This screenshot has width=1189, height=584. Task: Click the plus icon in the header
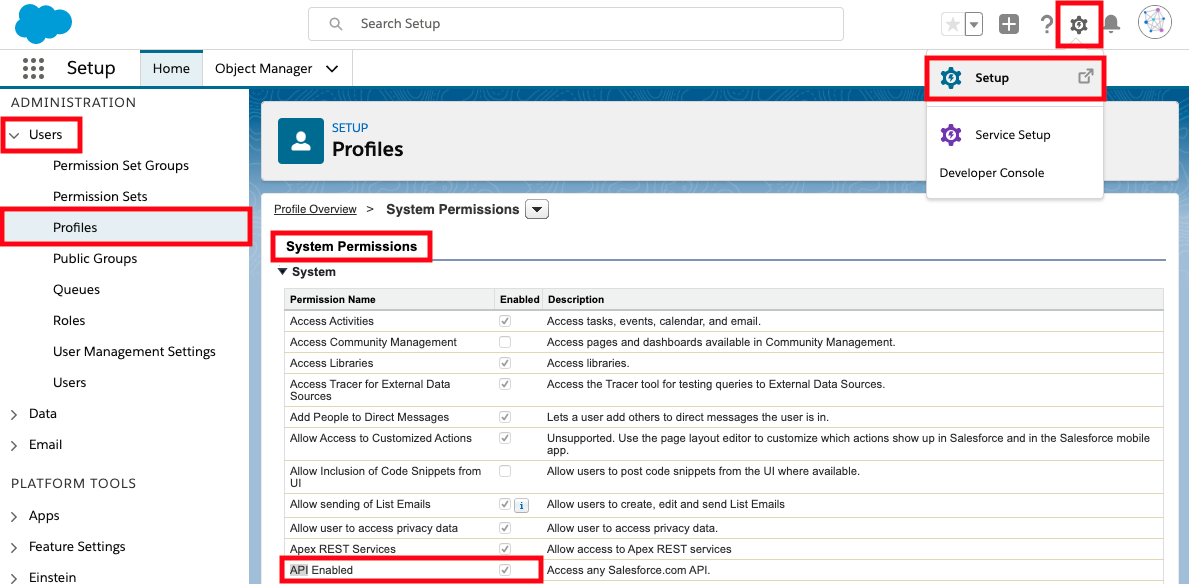pyautogui.click(x=1009, y=23)
